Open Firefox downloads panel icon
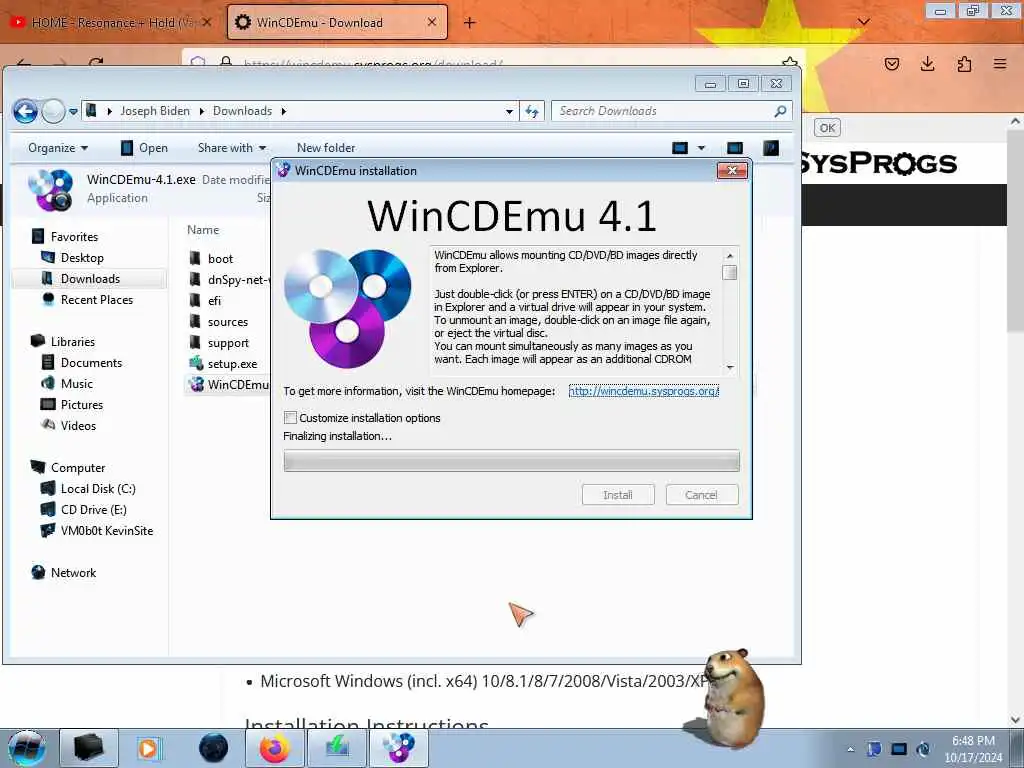Viewport: 1024px width, 768px height. coord(927,64)
